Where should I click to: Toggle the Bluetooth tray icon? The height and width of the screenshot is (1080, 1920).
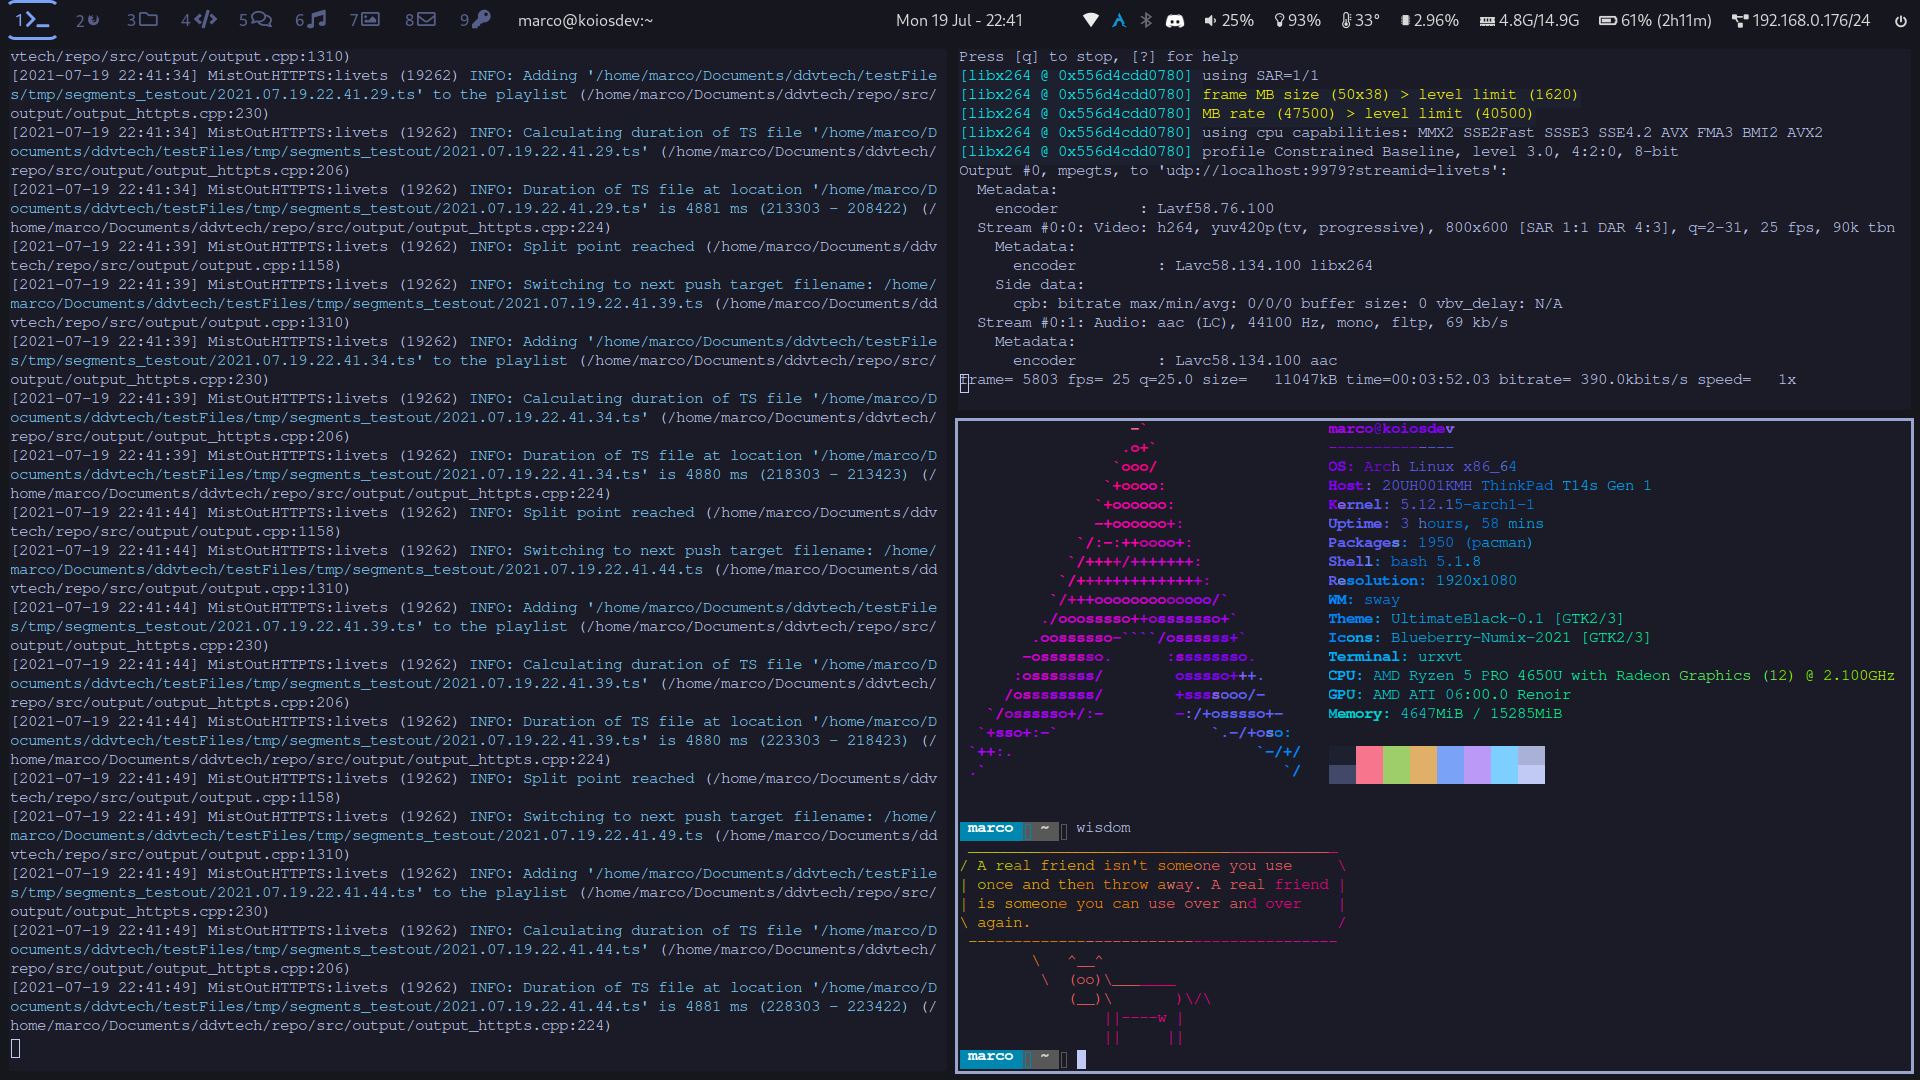coord(1147,20)
